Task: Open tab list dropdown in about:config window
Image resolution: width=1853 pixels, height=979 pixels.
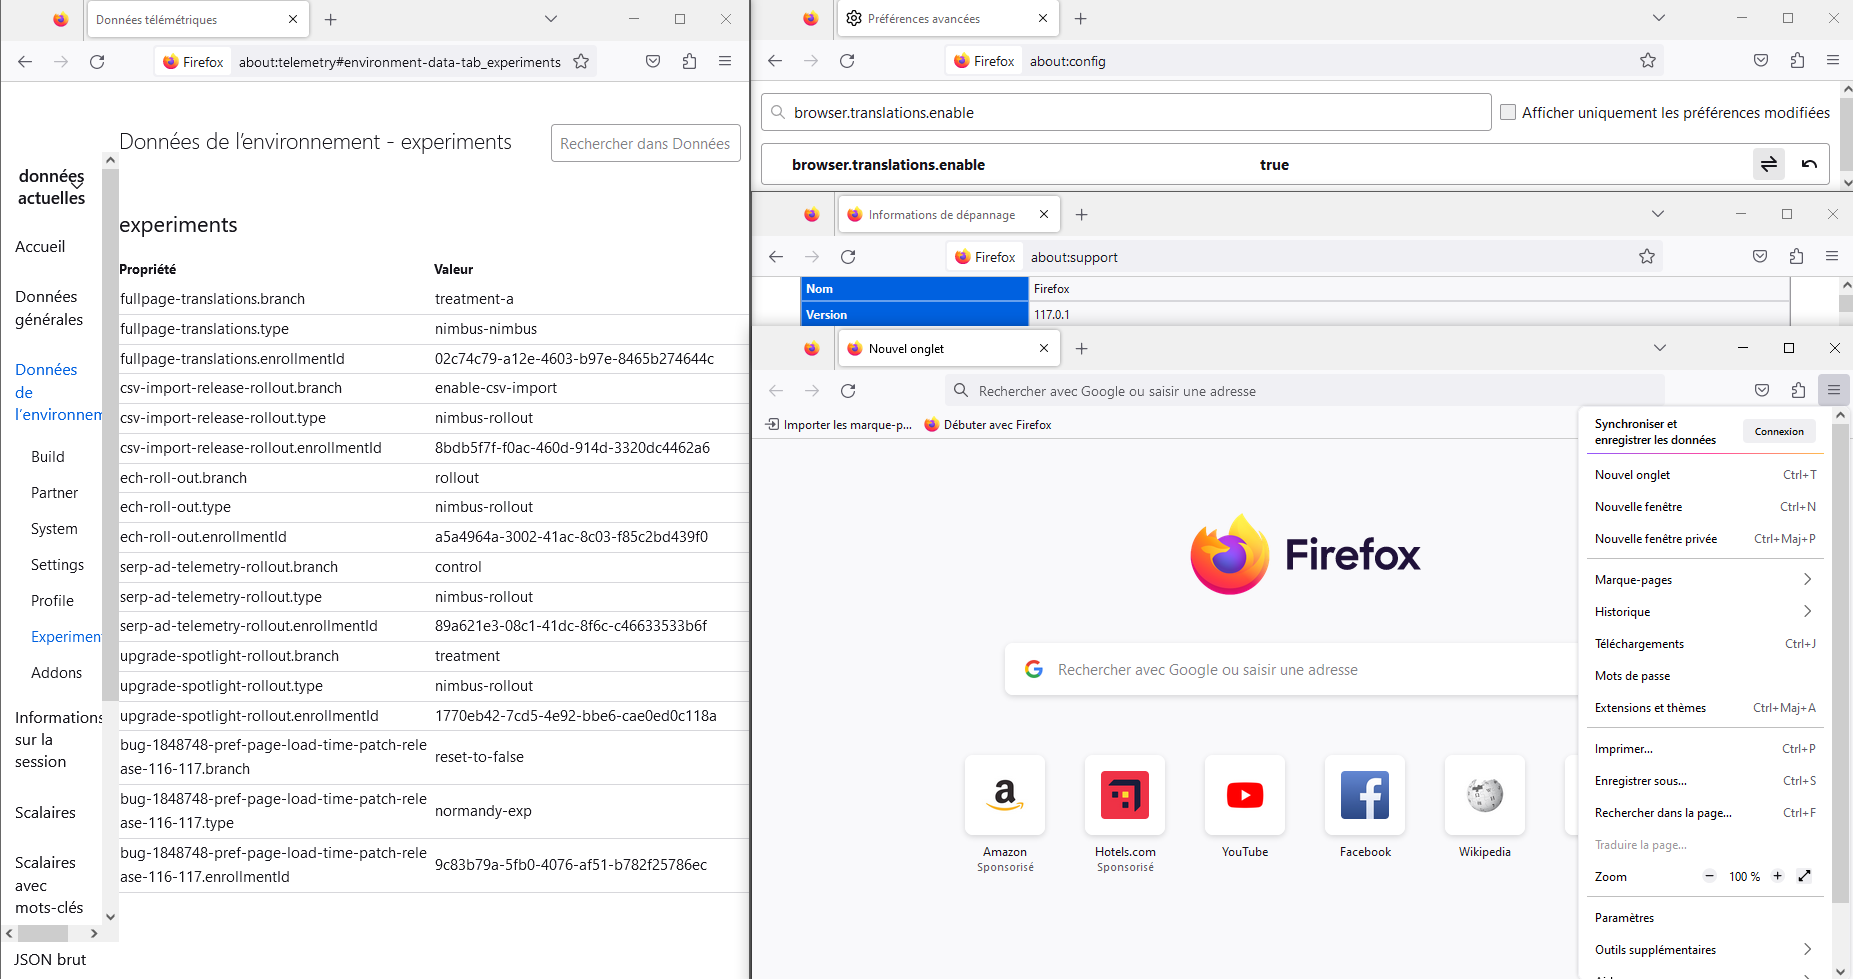Action: click(1659, 18)
